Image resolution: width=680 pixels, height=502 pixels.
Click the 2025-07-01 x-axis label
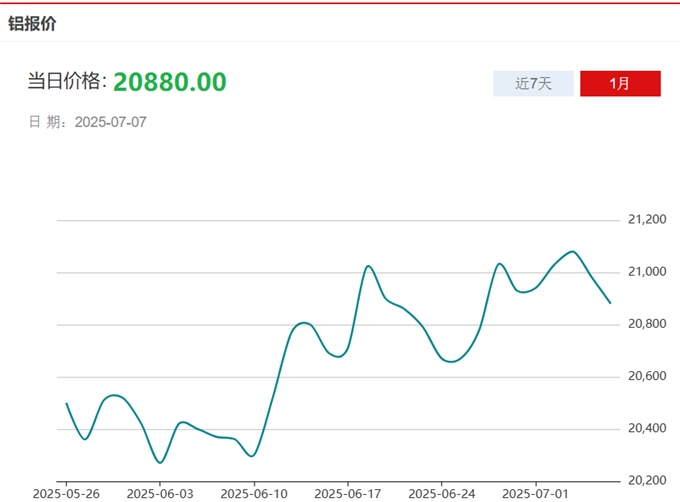536,493
